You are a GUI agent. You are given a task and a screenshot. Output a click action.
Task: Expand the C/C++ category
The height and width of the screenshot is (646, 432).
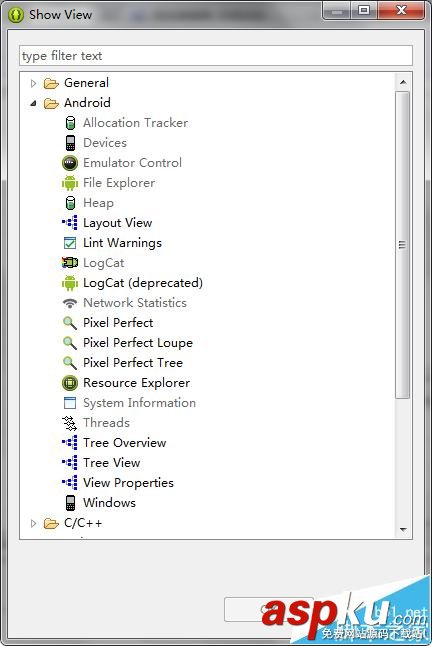tap(33, 523)
